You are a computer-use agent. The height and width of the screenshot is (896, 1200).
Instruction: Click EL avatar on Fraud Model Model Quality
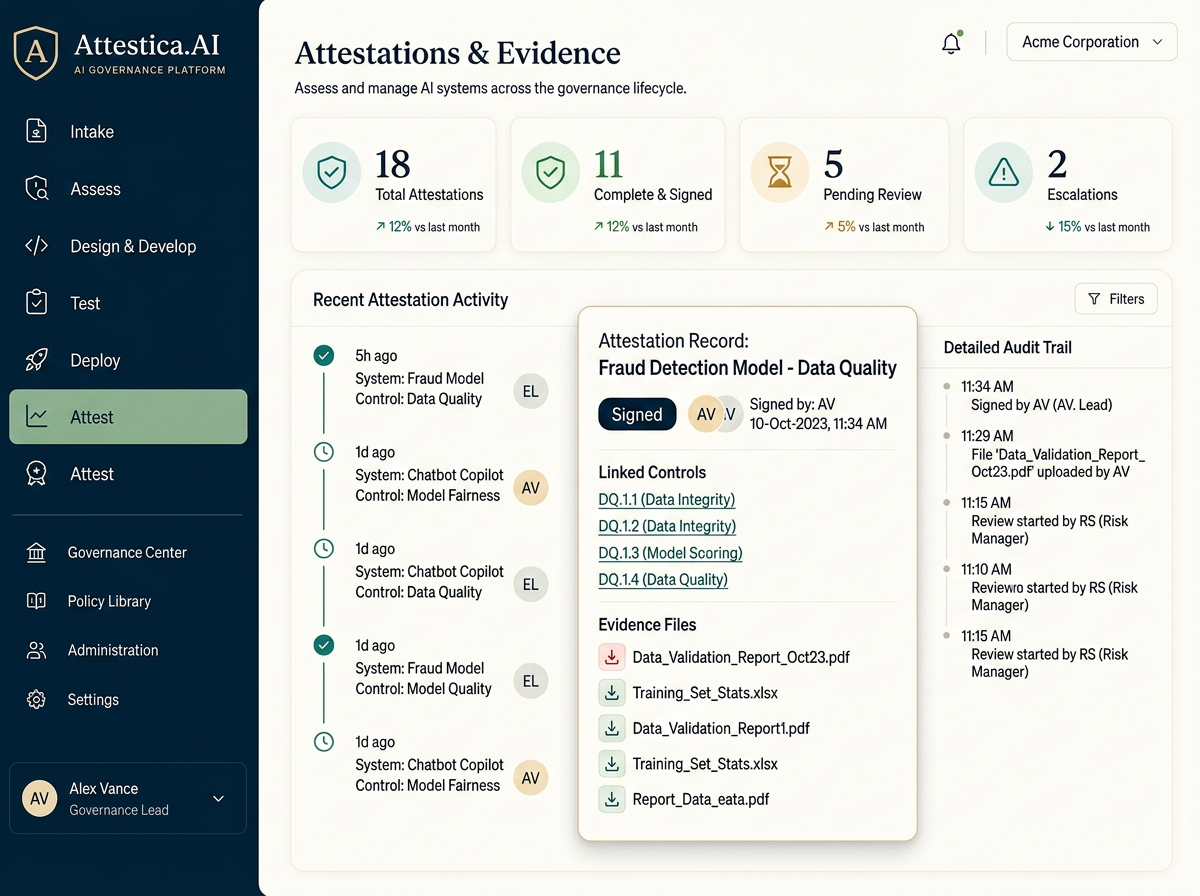point(531,681)
